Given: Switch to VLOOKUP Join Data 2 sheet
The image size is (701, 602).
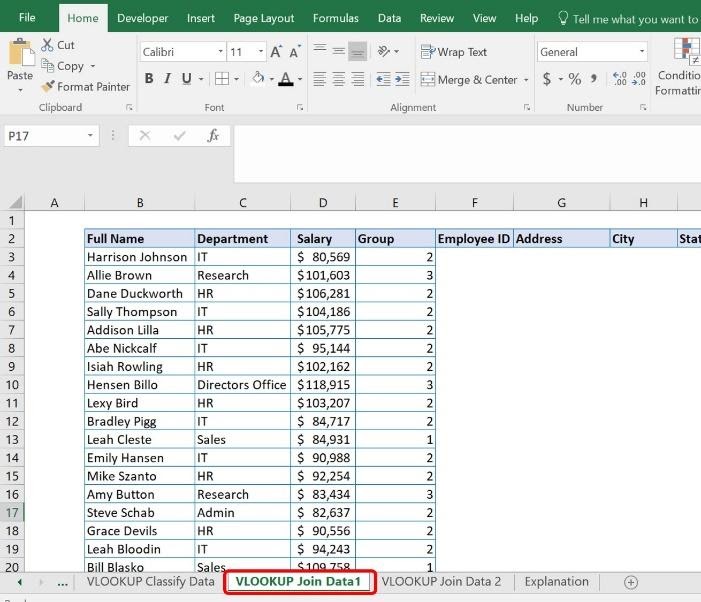Looking at the screenshot, I should (x=441, y=581).
